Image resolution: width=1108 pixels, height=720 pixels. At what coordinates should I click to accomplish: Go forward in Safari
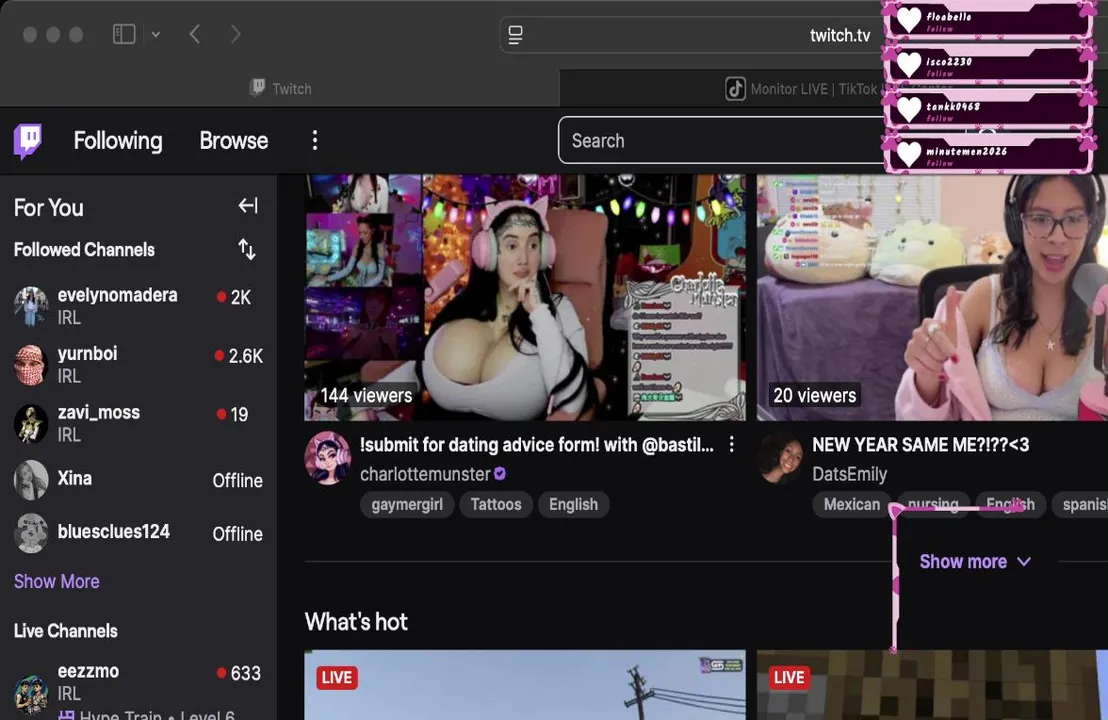pyautogui.click(x=236, y=34)
